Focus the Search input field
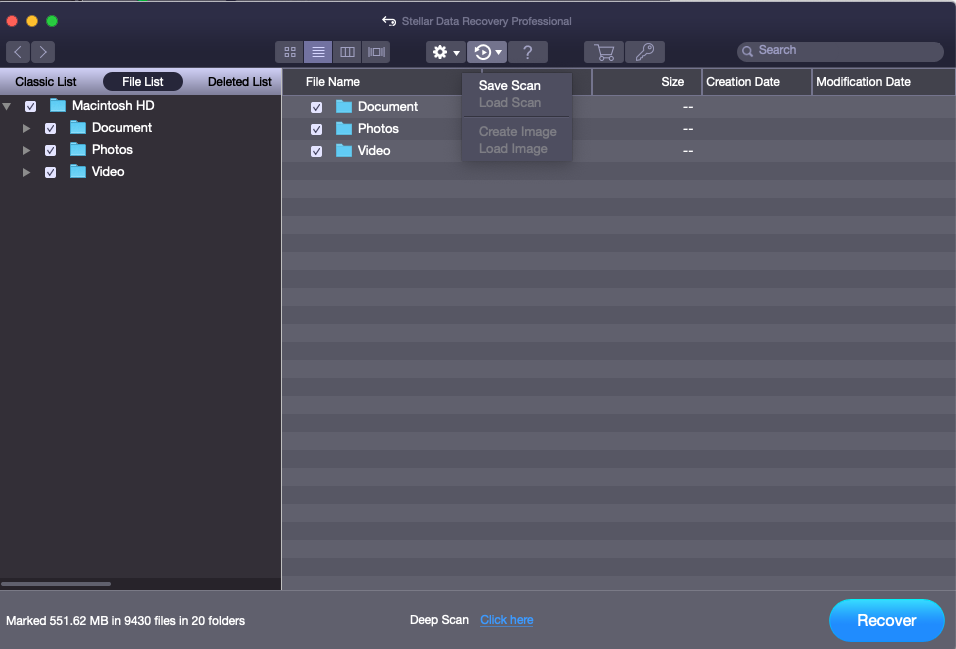 coord(846,51)
